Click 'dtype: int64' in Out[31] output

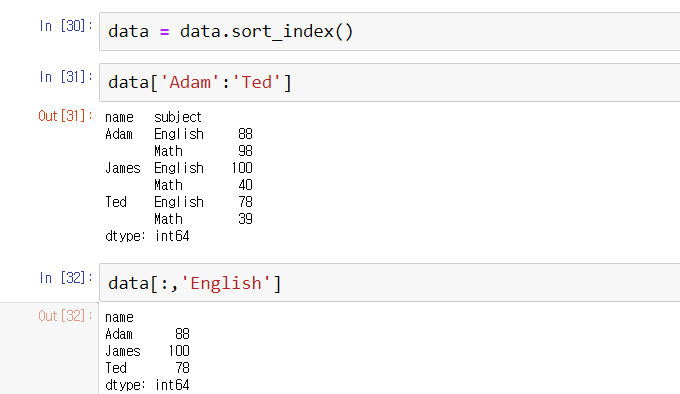coord(147,236)
